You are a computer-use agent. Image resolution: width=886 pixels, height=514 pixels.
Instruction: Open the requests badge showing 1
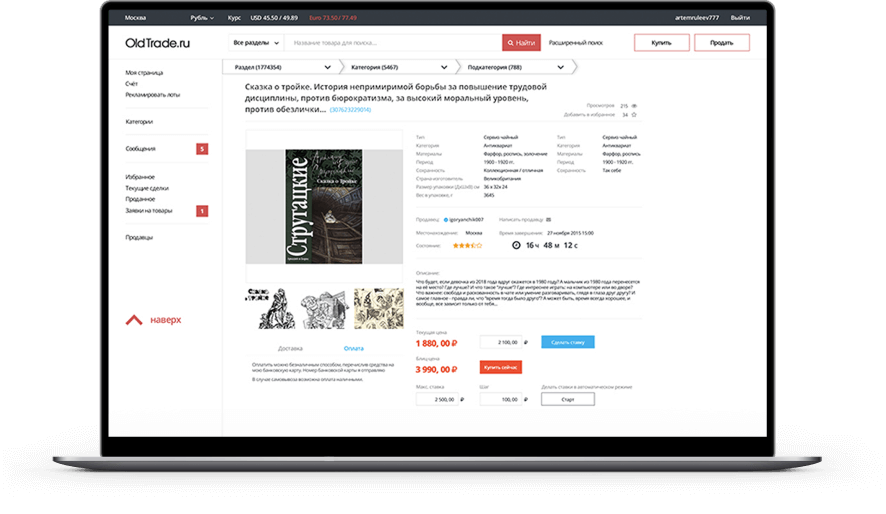click(x=202, y=211)
